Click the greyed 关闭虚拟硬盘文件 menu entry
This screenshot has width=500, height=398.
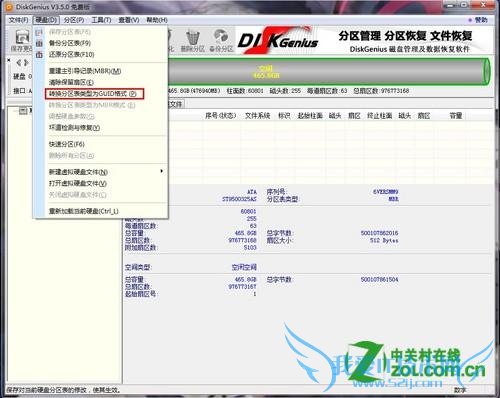[x=77, y=194]
